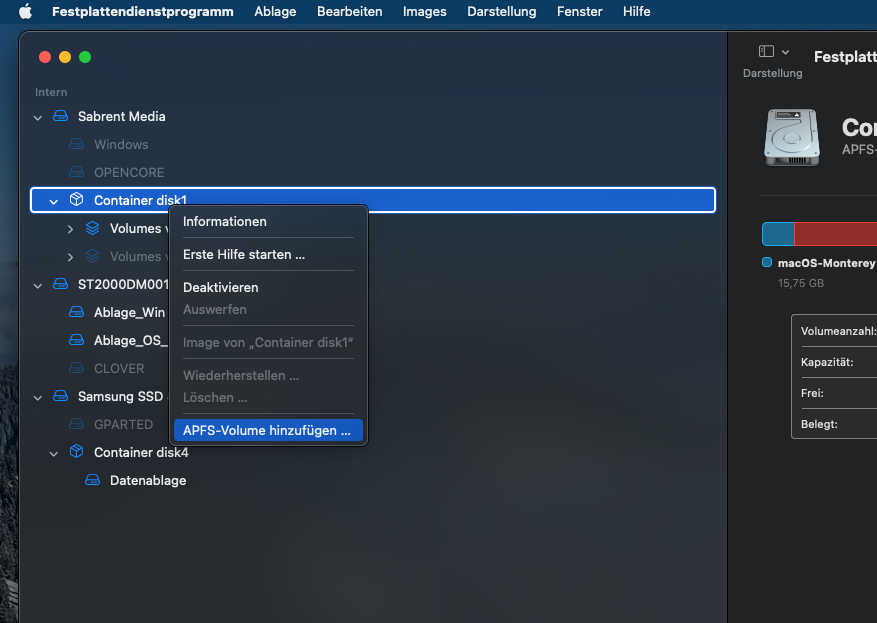This screenshot has width=877, height=623.
Task: Click the OPENCORE volume disk icon
Action: [x=77, y=172]
